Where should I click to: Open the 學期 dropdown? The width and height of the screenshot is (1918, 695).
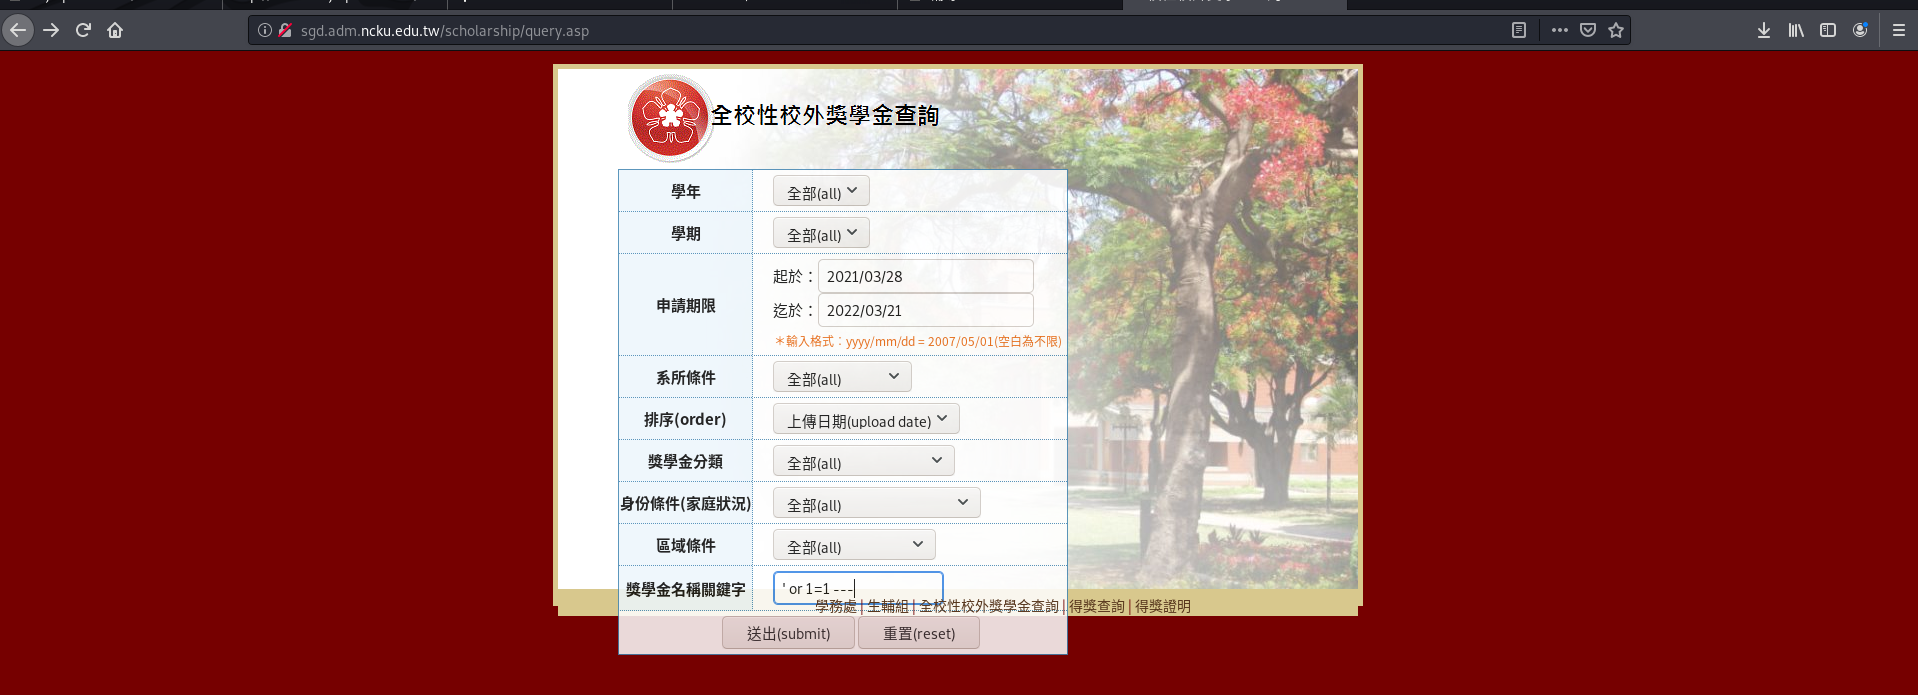[x=821, y=233]
